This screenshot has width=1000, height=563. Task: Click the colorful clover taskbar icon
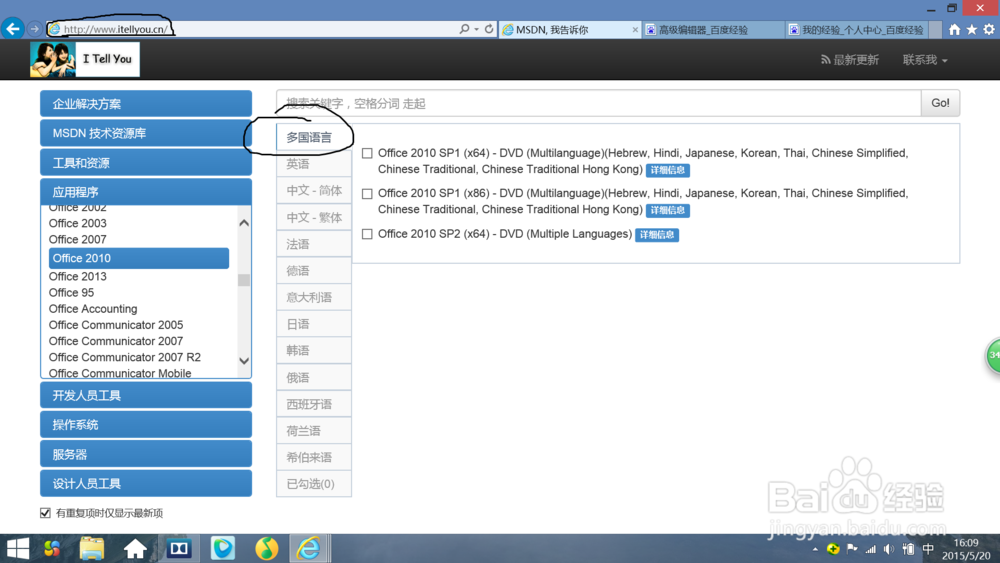(x=52, y=548)
